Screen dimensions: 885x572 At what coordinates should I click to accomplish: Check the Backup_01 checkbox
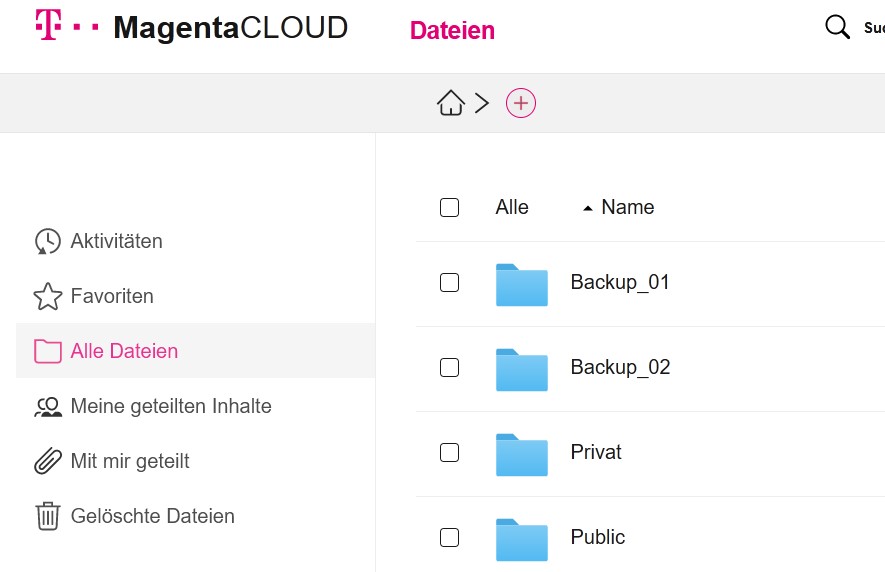click(x=450, y=283)
